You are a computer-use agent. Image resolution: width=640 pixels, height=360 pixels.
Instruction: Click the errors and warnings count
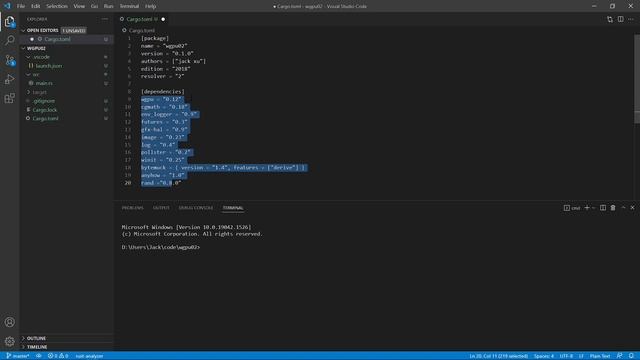(x=58, y=356)
